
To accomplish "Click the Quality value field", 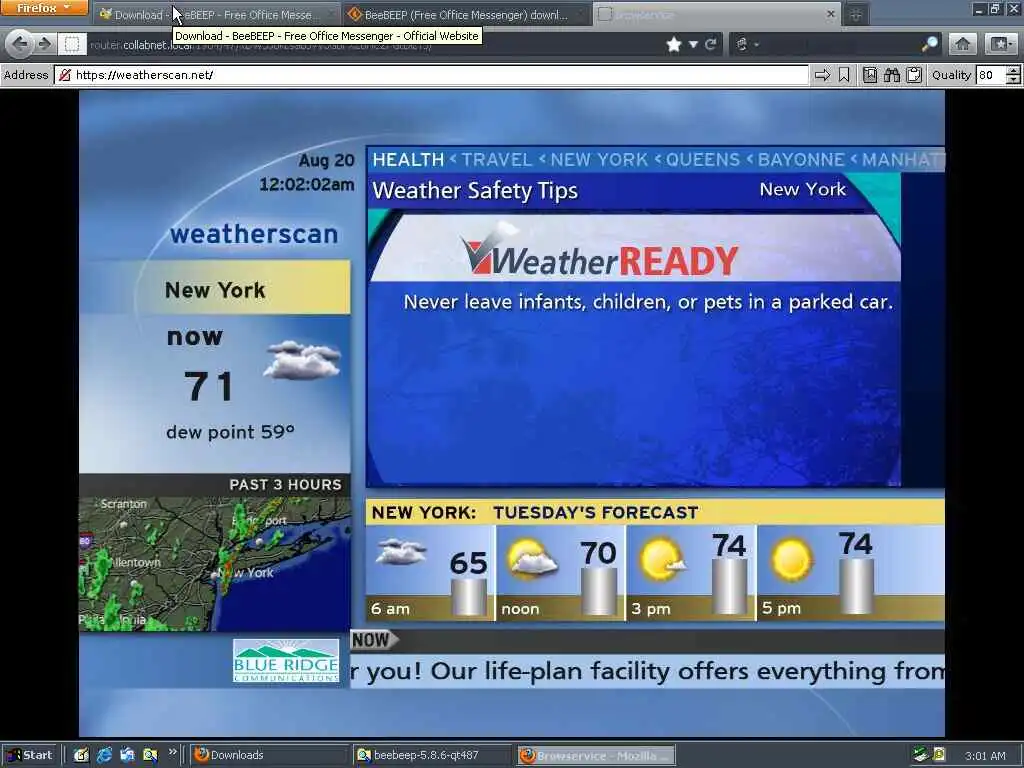I will pos(991,75).
